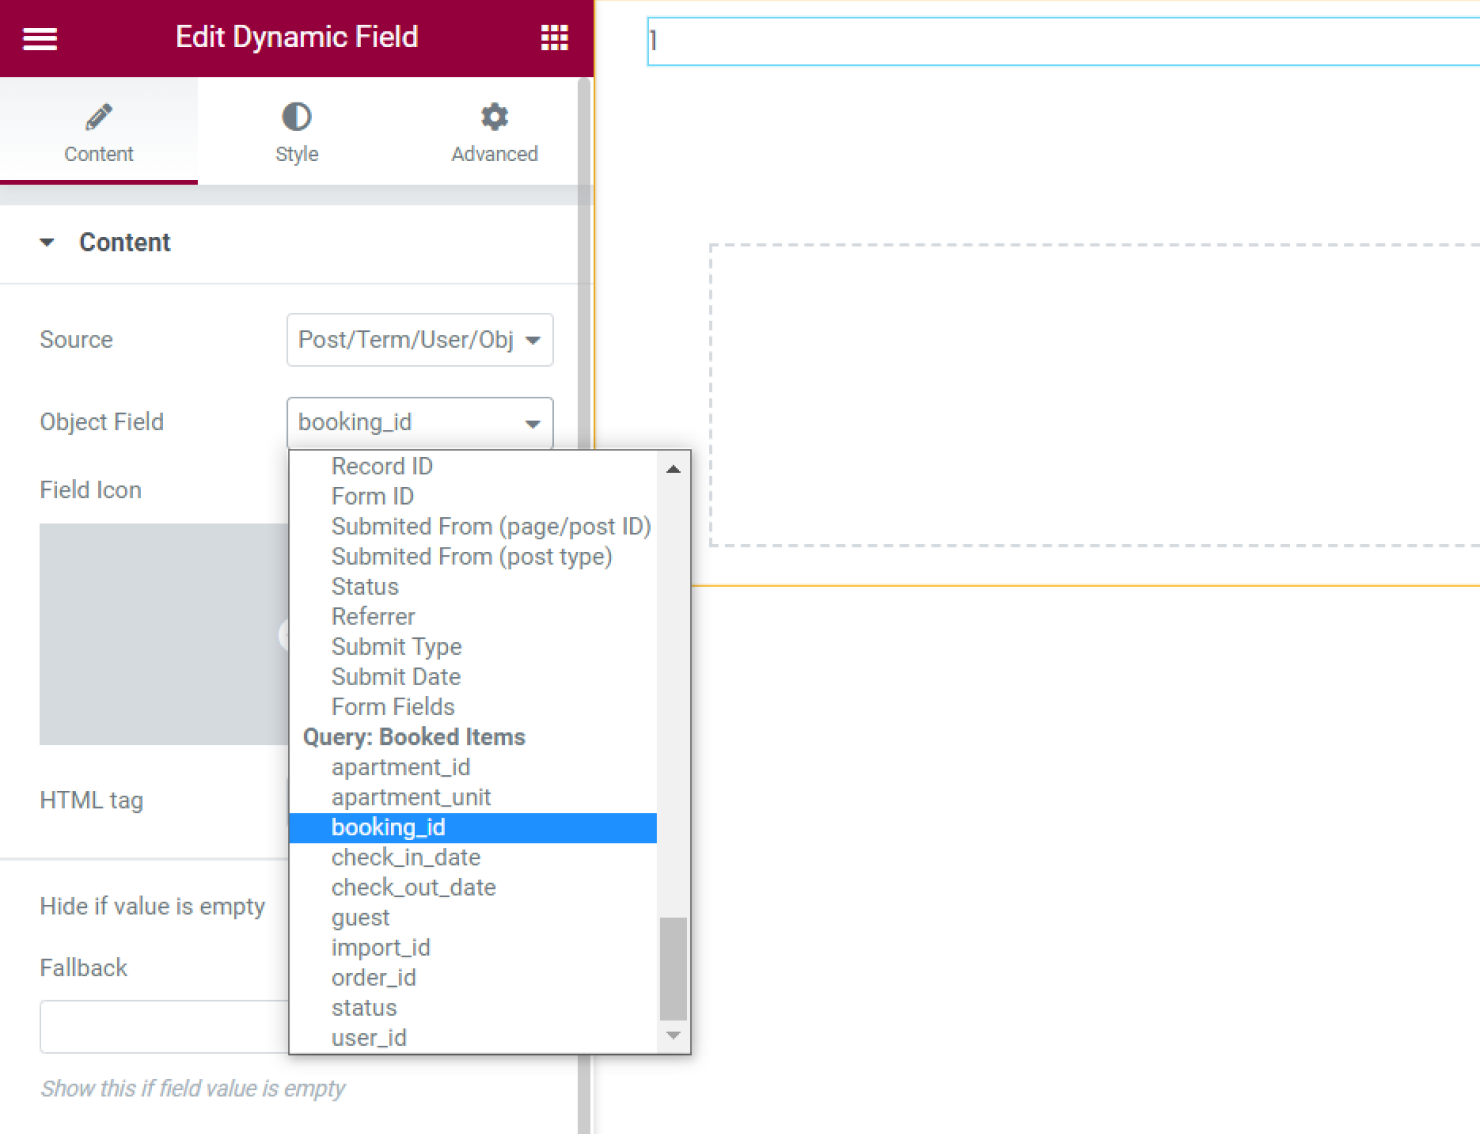This screenshot has height=1134, width=1480.
Task: Select Submit Date option
Action: [x=473, y=676]
